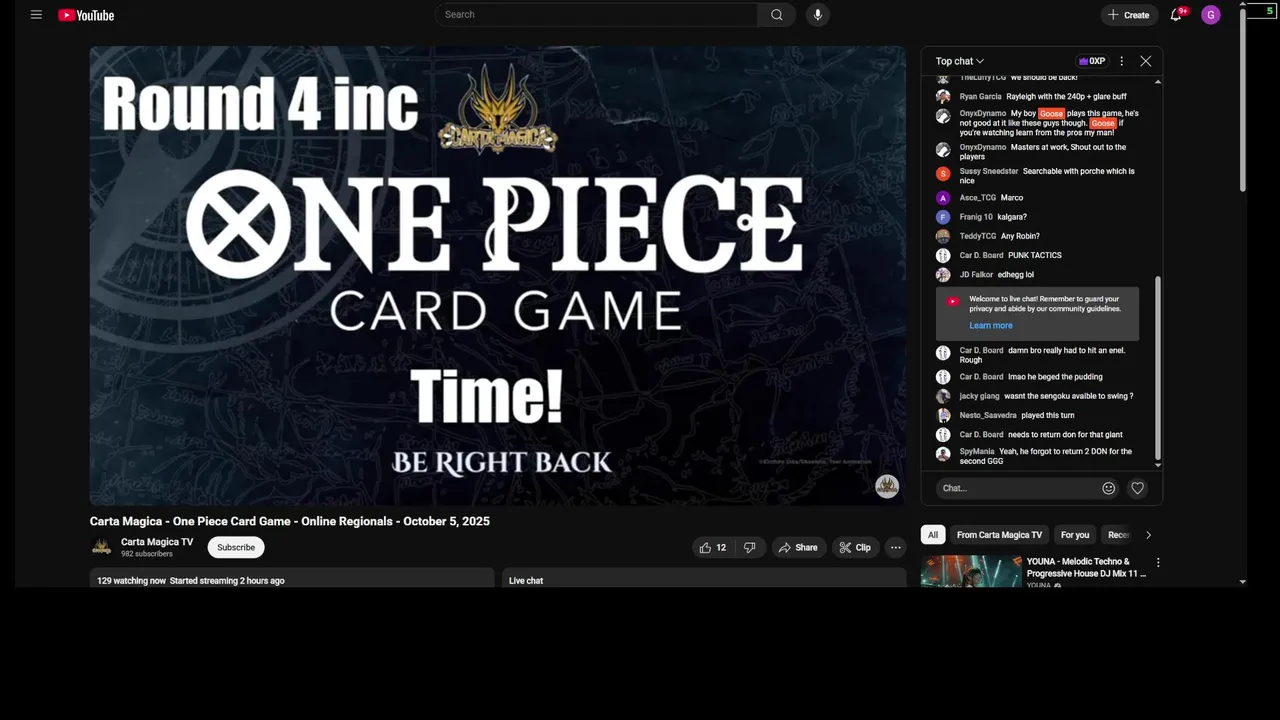Send a heart reaction in chat
Screen dimensions: 1280x720
click(1137, 488)
